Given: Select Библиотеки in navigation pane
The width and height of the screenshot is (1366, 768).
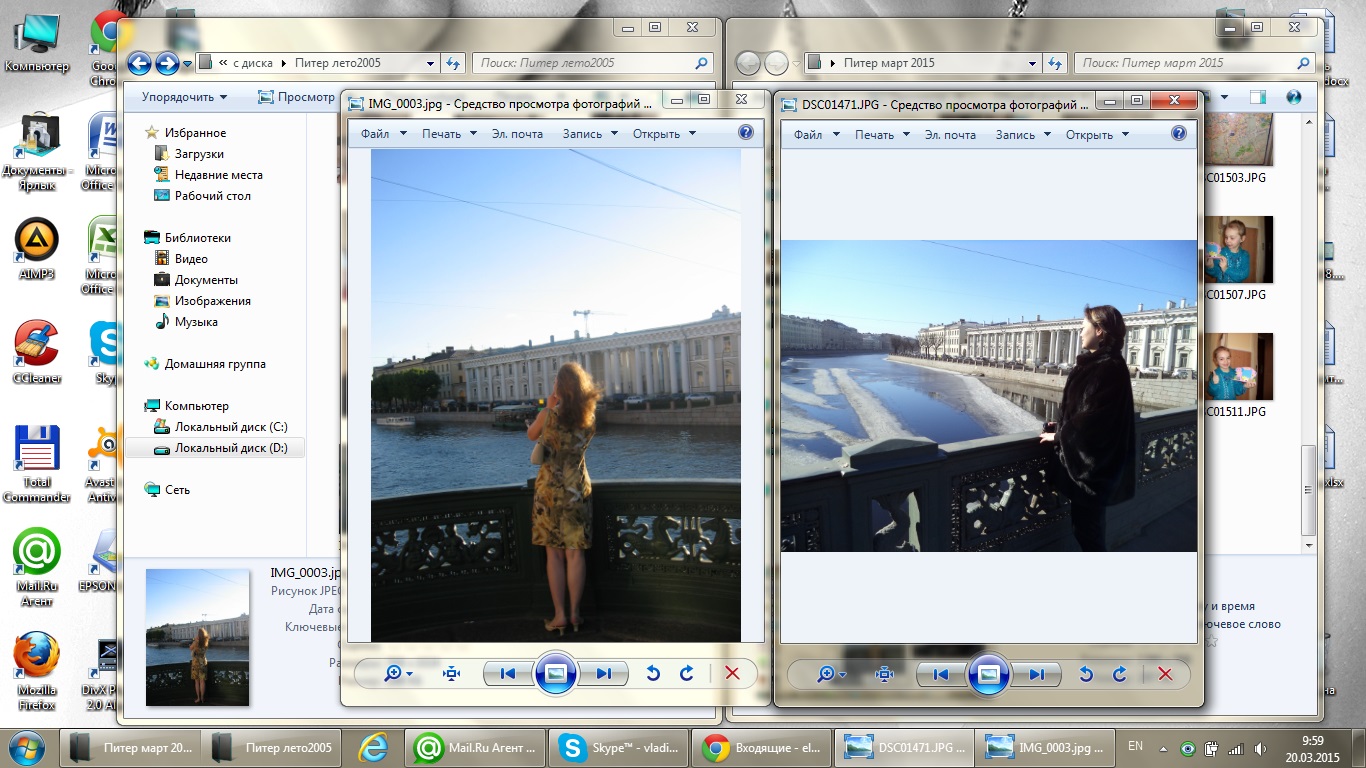Looking at the screenshot, I should click(x=187, y=238).
